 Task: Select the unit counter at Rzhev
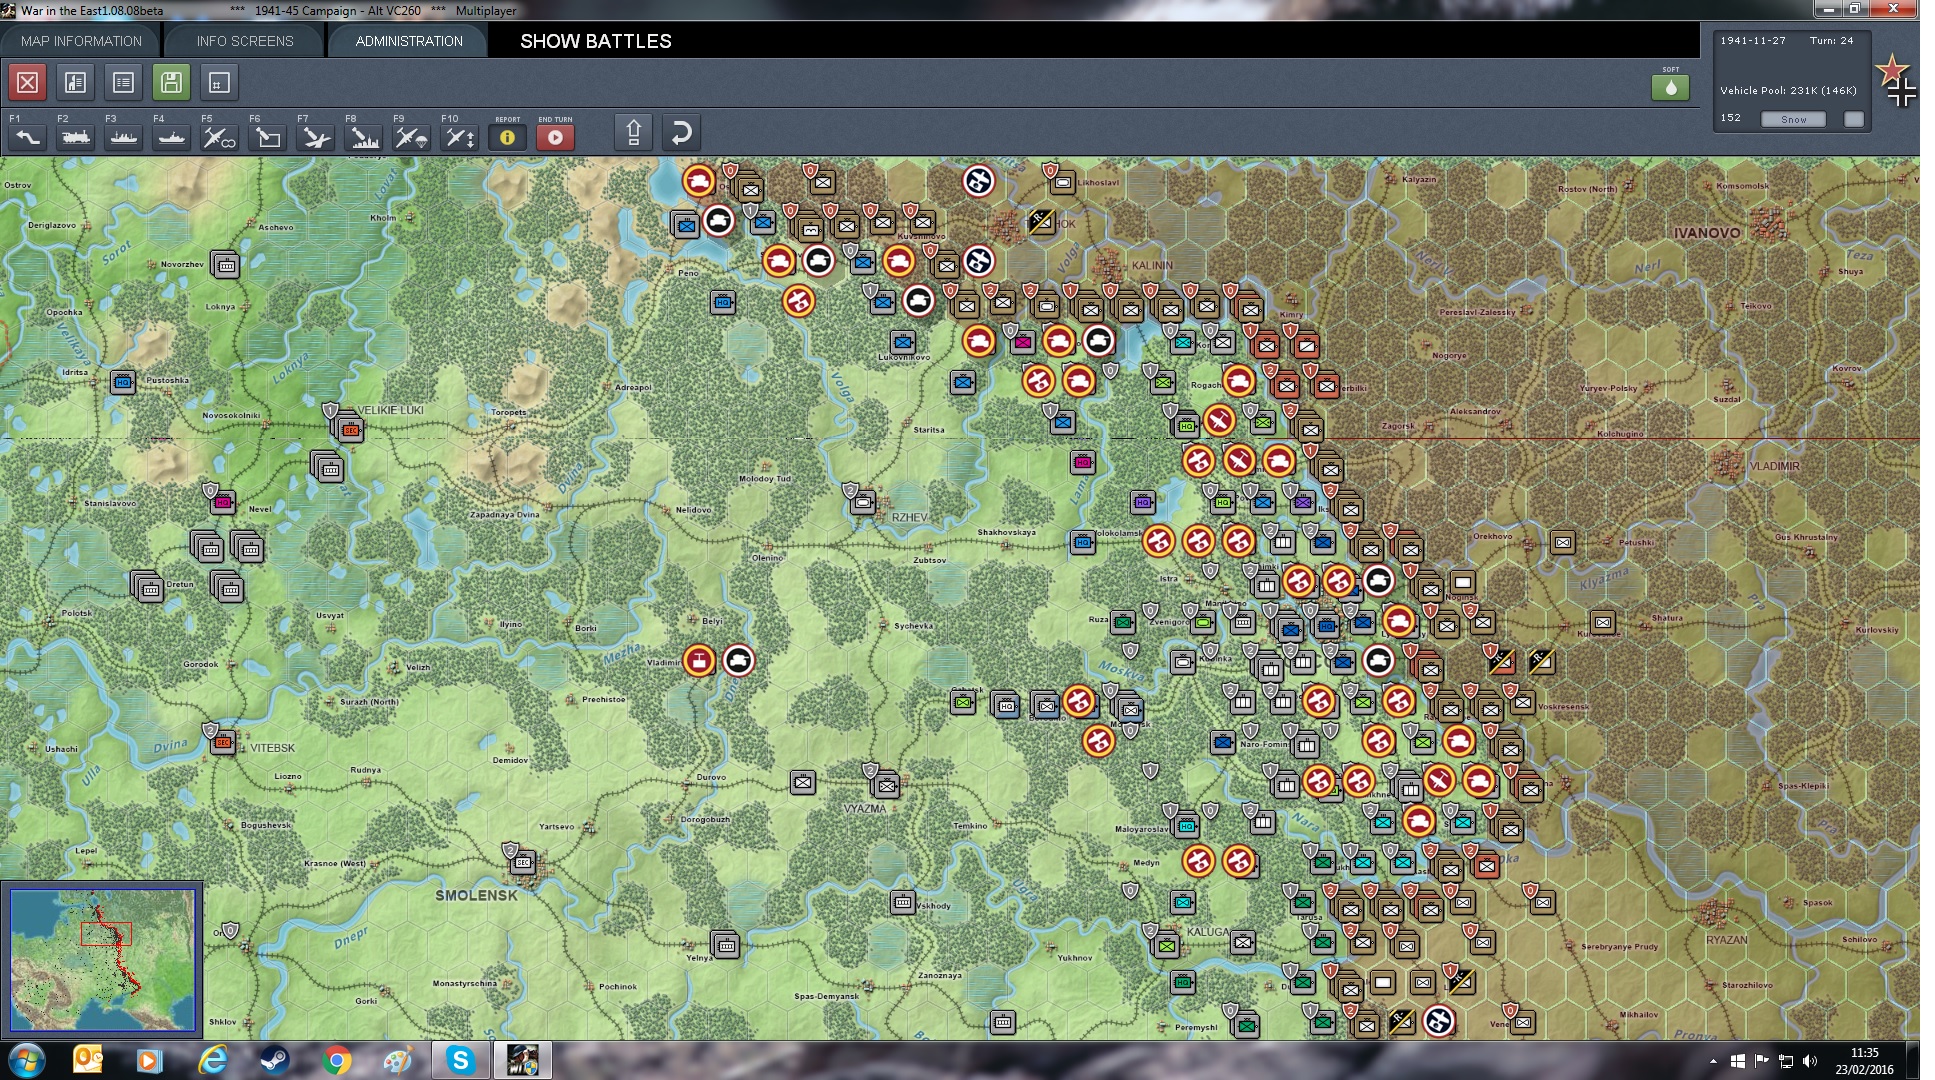coord(862,502)
